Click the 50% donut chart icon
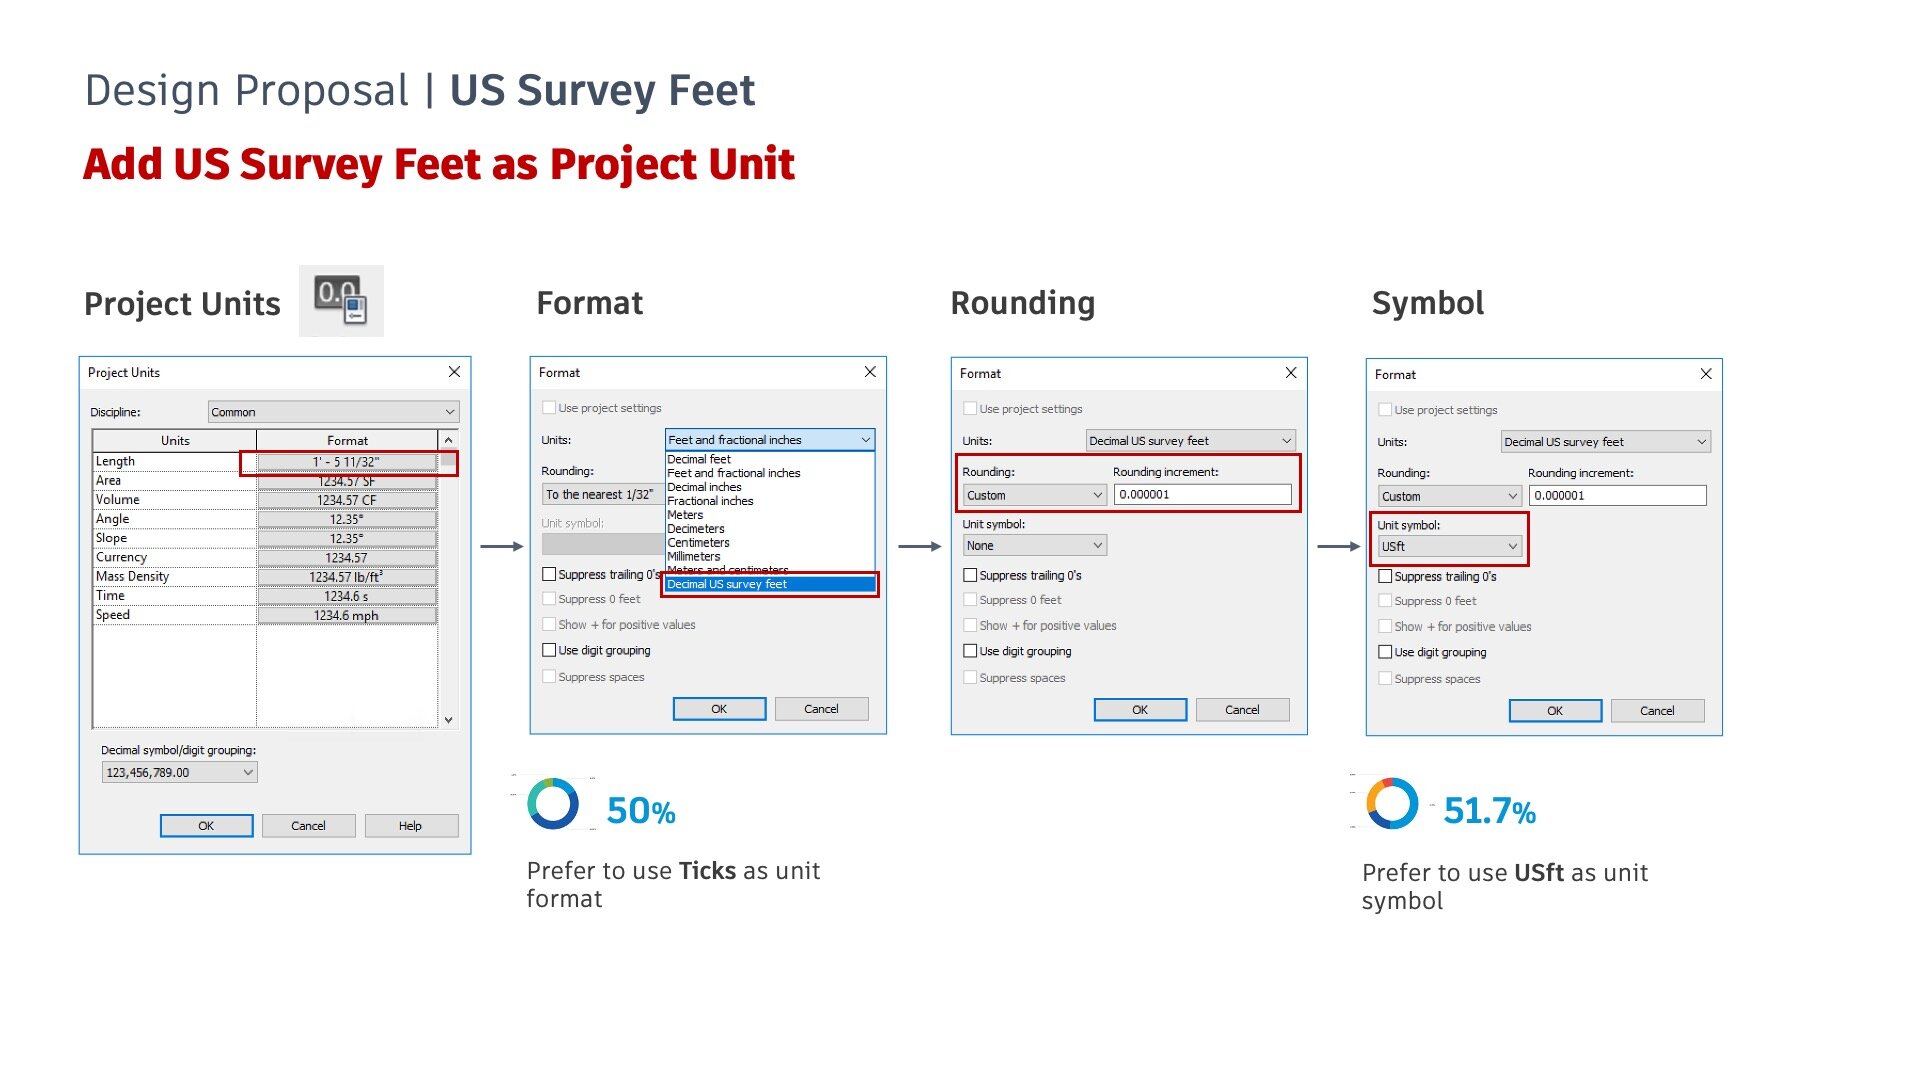1920x1080 pixels. (x=553, y=804)
